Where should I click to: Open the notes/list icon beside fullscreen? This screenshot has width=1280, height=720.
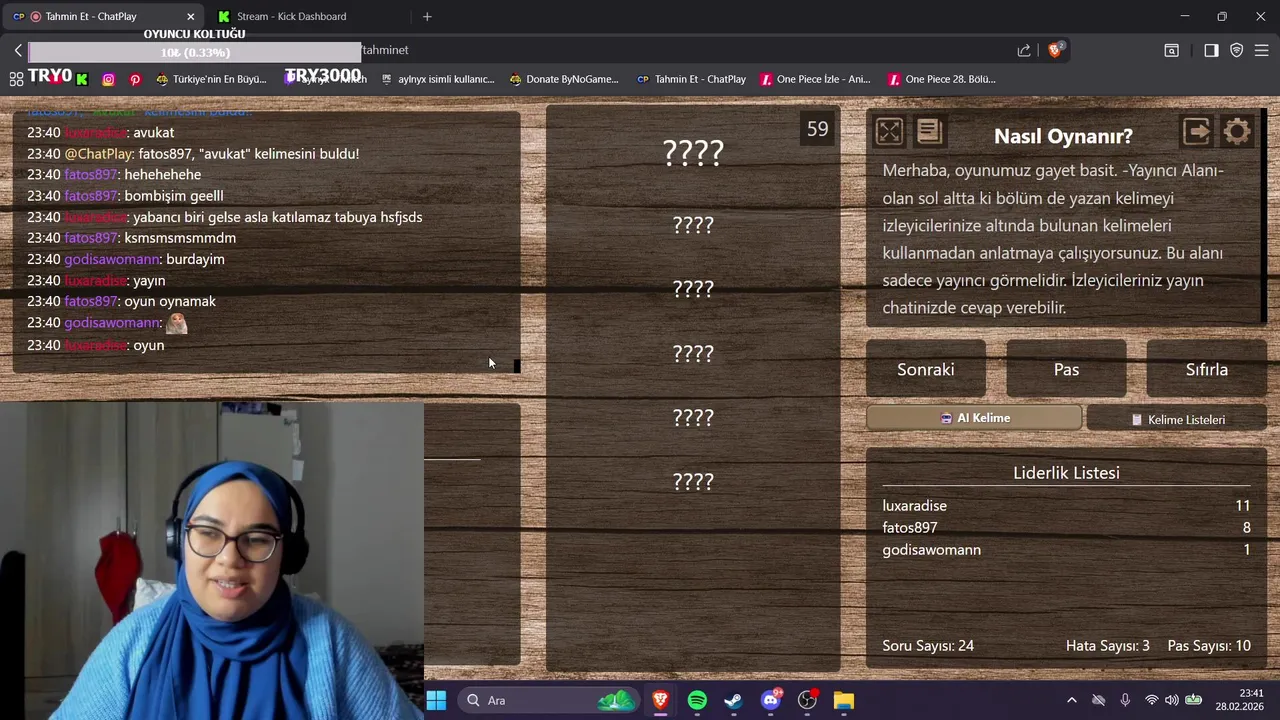pos(929,132)
